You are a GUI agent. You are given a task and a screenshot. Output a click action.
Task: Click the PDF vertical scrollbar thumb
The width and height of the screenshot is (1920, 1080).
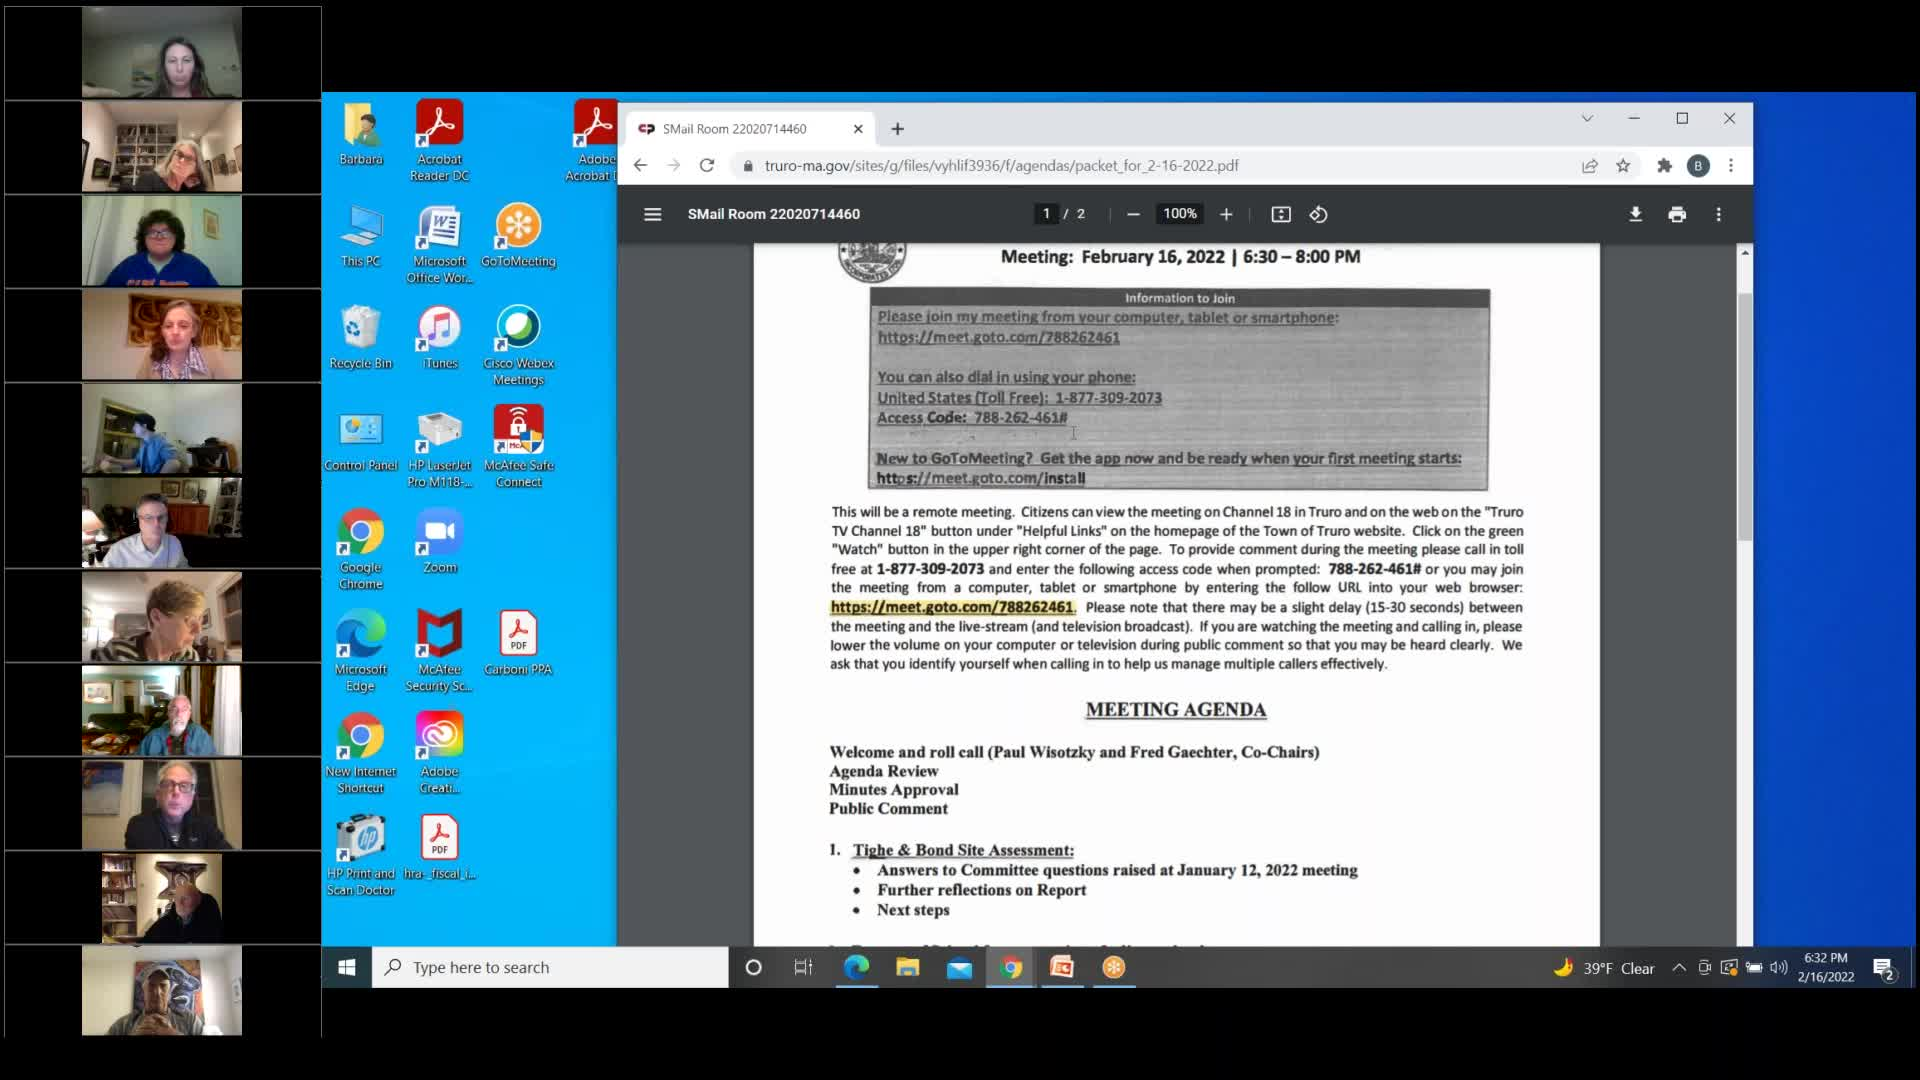tap(1744, 415)
